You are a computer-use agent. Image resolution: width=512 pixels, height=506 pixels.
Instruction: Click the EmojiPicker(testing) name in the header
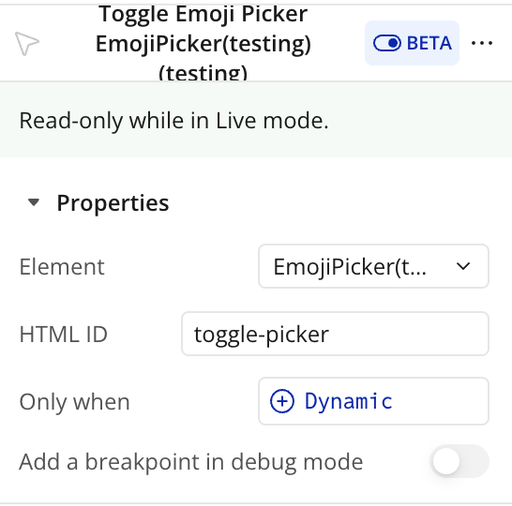tap(203, 44)
